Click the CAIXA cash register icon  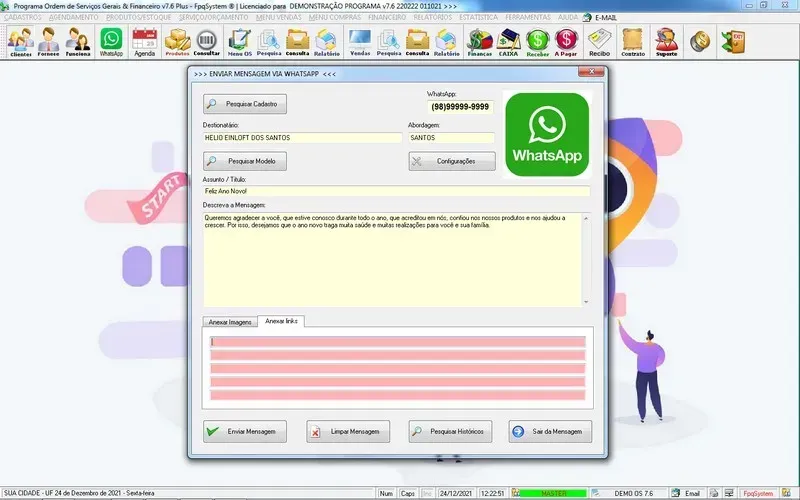click(x=509, y=41)
